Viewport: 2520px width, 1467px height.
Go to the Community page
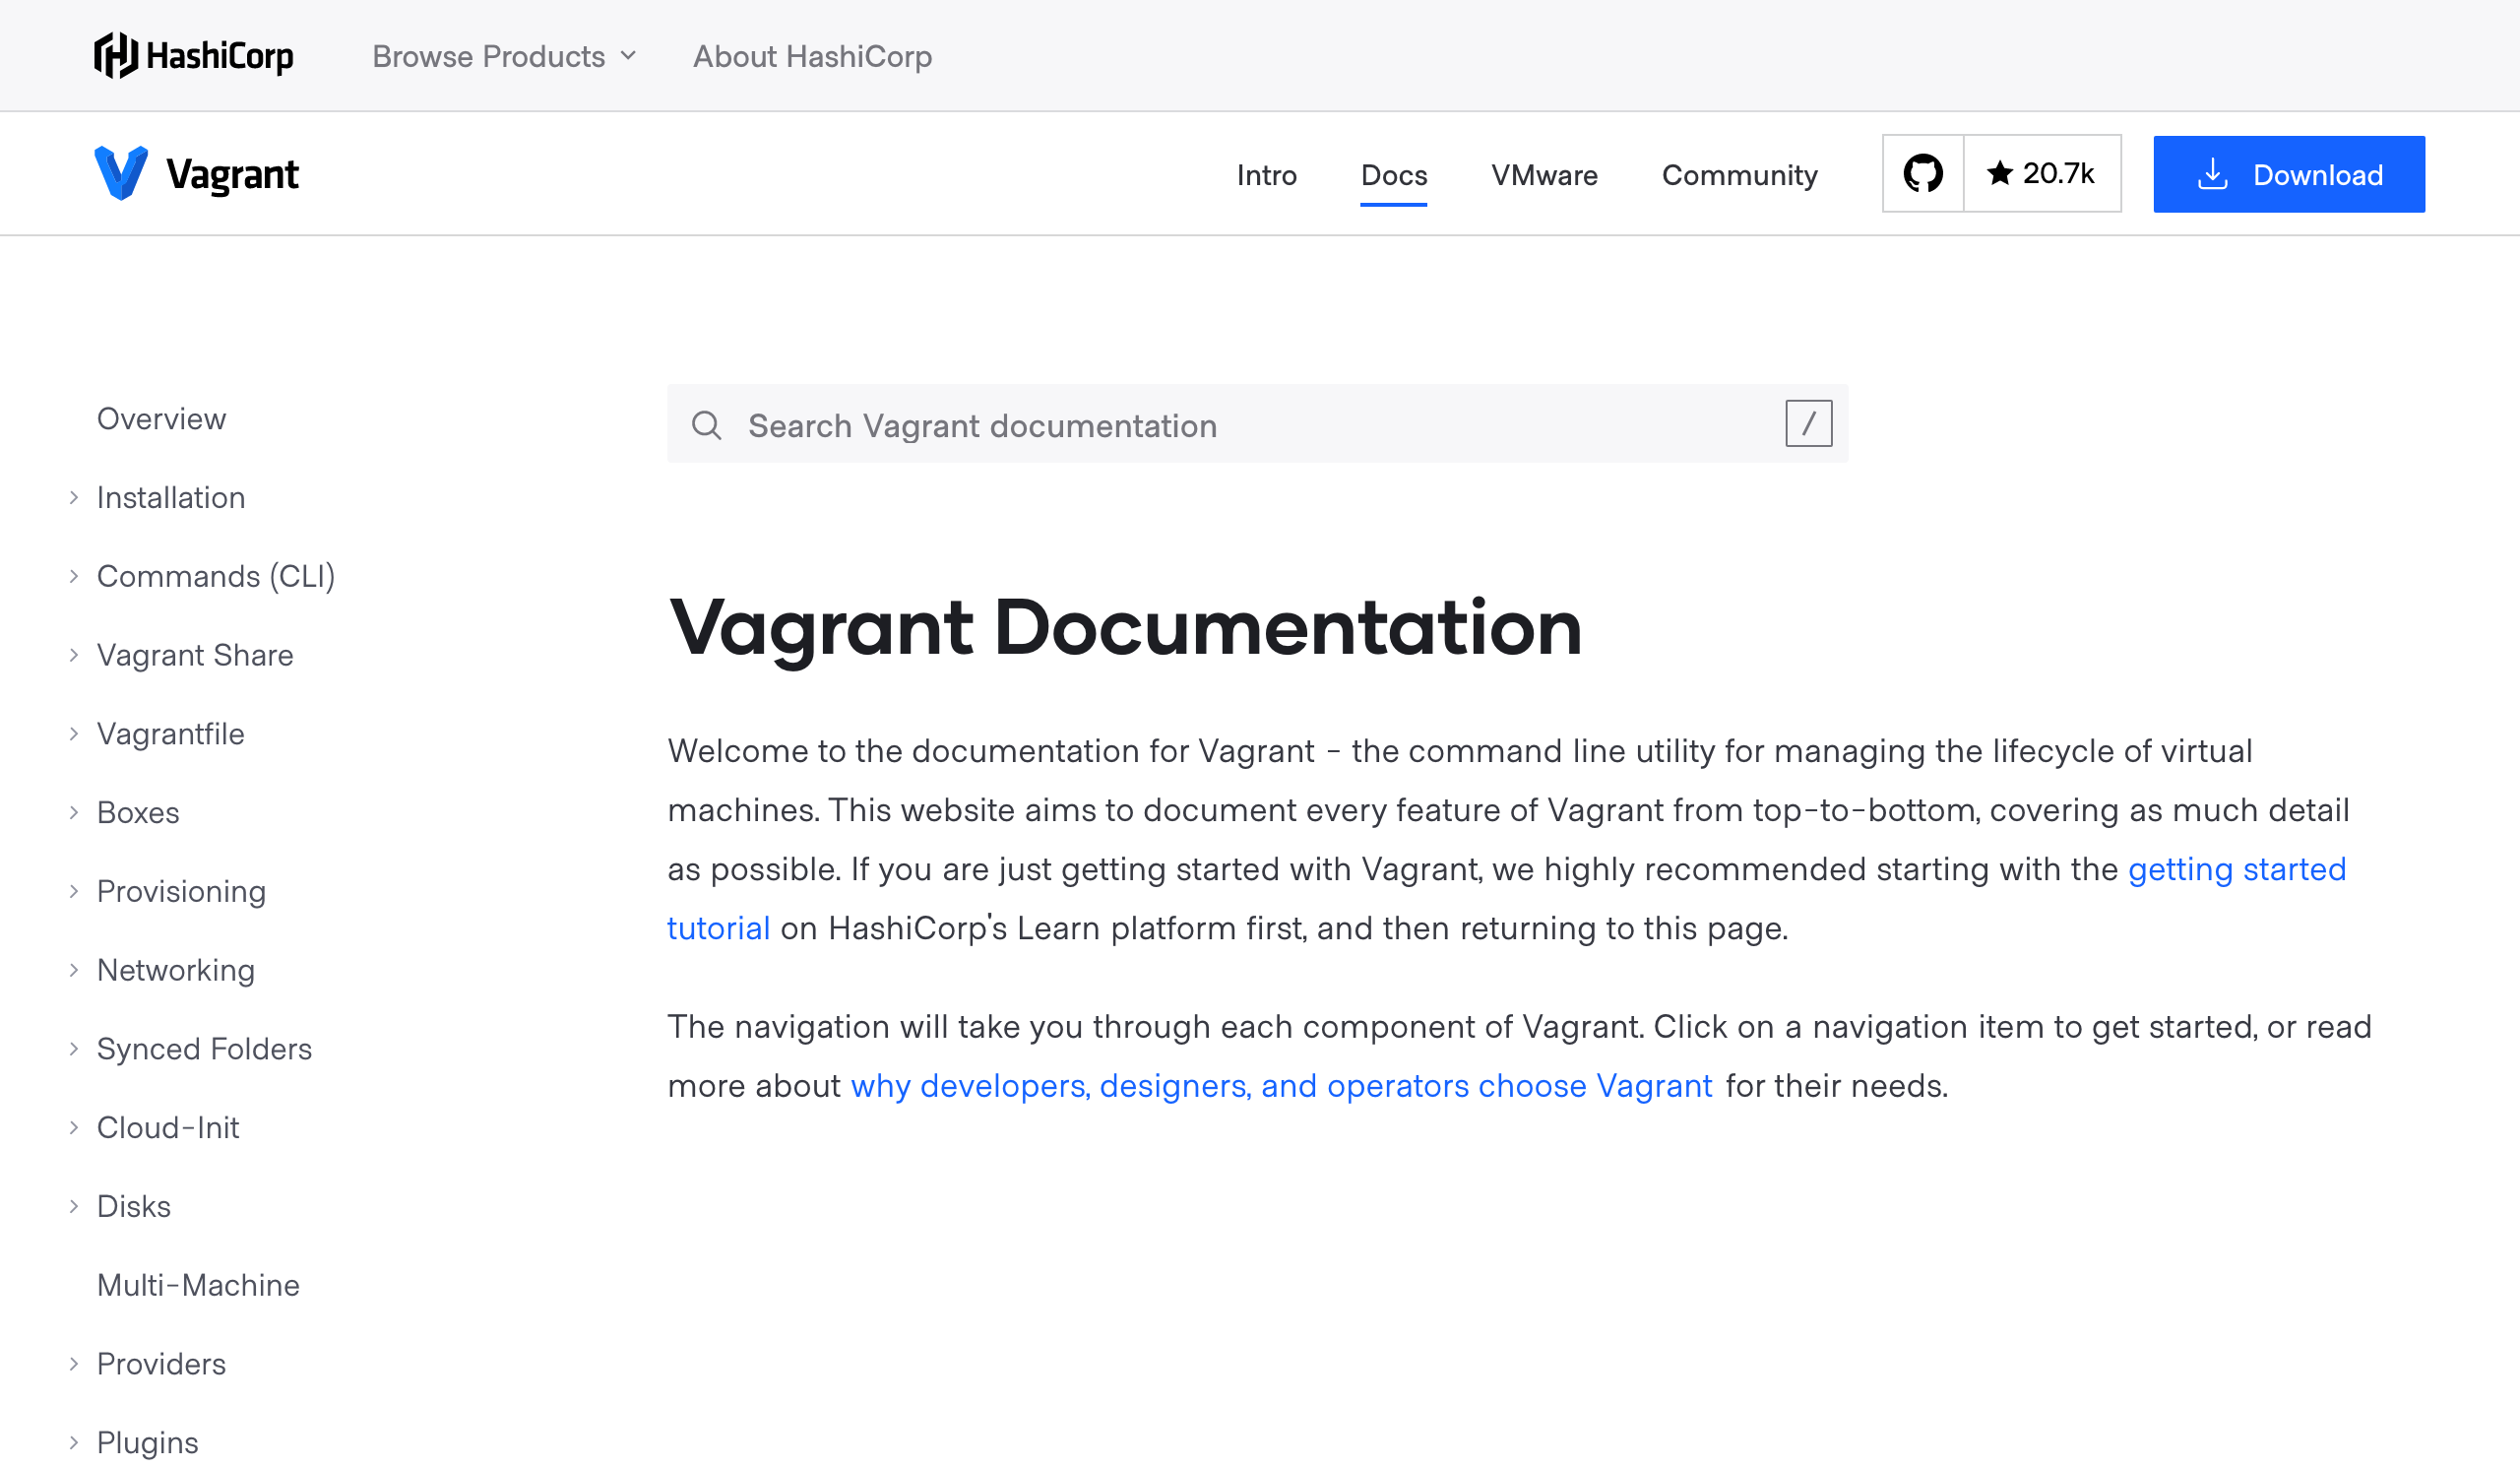click(x=1739, y=175)
